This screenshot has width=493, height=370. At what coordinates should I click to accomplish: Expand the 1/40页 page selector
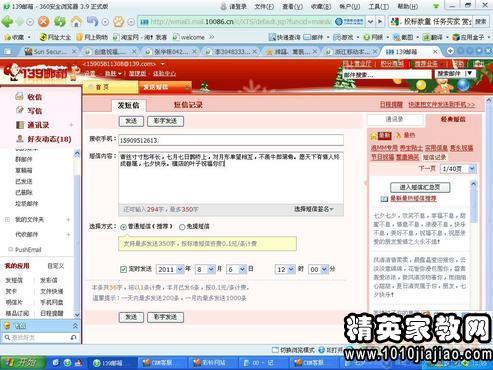click(458, 169)
